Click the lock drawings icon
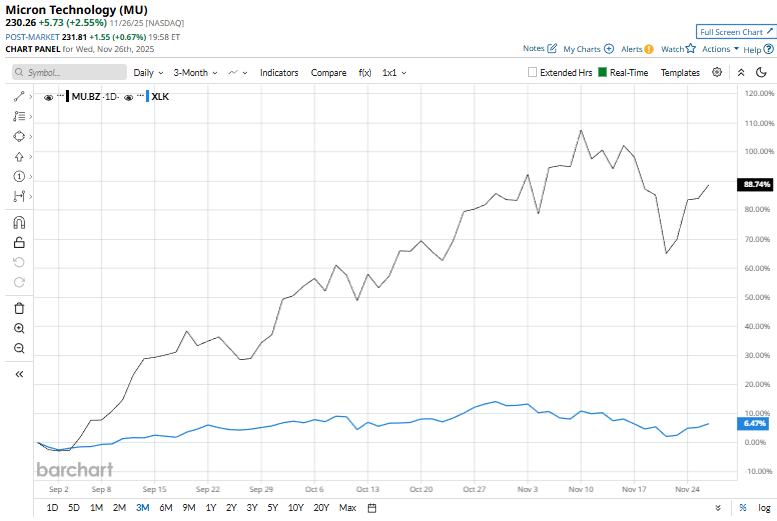Image resolution: width=777 pixels, height=521 pixels. 19,242
